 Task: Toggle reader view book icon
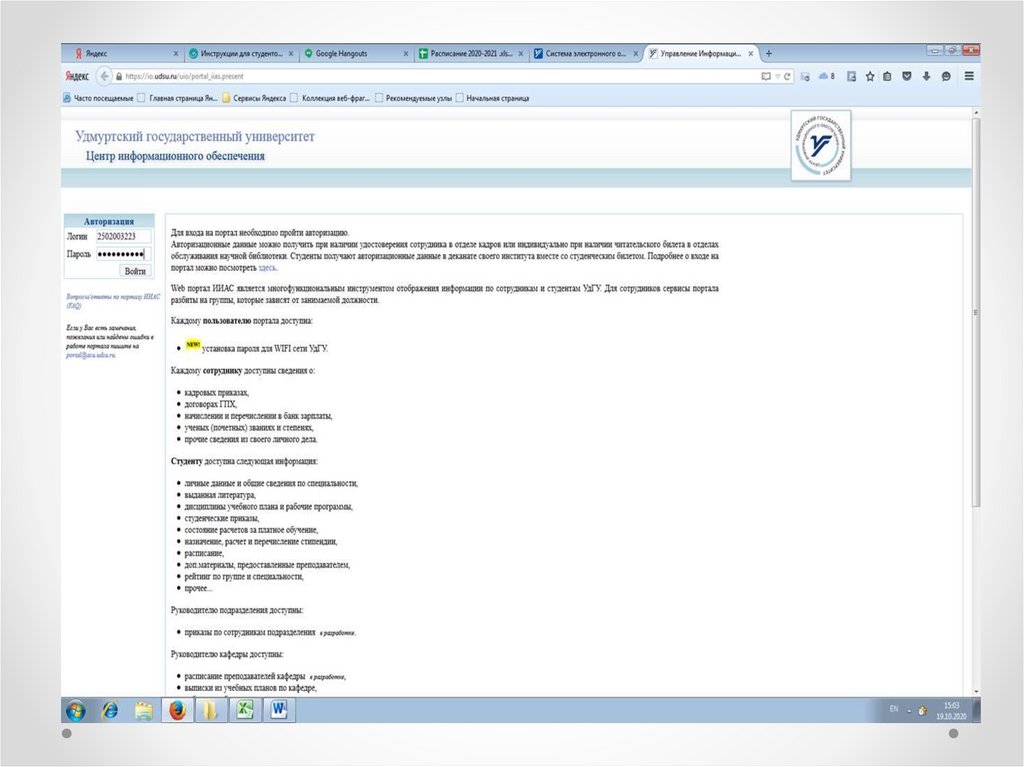[x=766, y=76]
